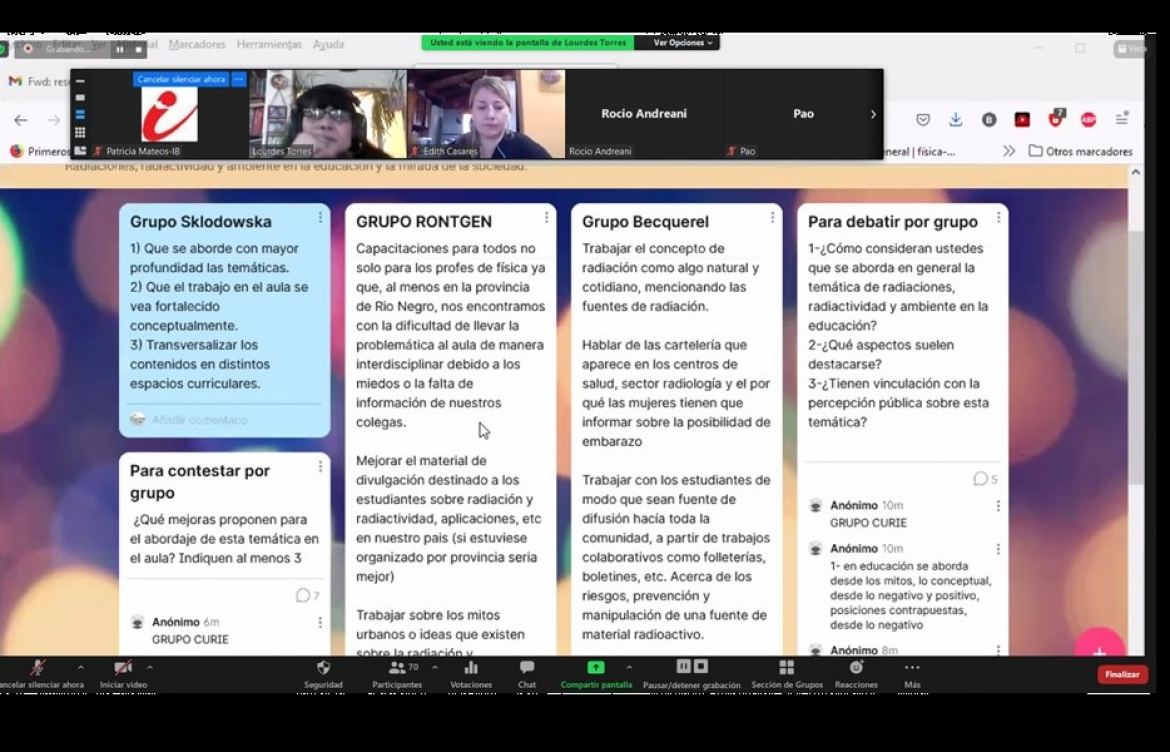The image size is (1170, 752).
Task: Switch video strip to grid view icon
Action: [80, 133]
